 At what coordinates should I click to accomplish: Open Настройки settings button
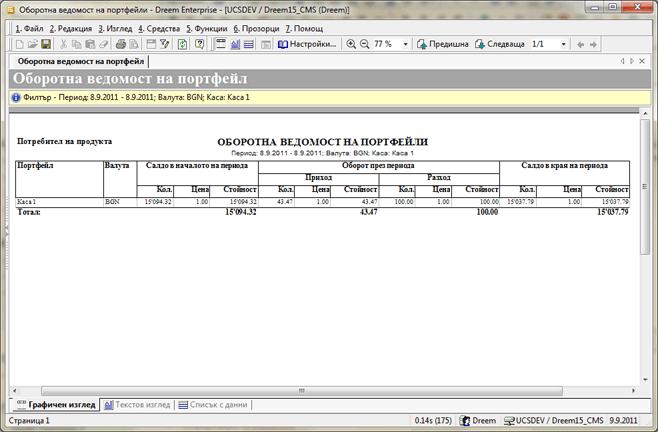307,44
